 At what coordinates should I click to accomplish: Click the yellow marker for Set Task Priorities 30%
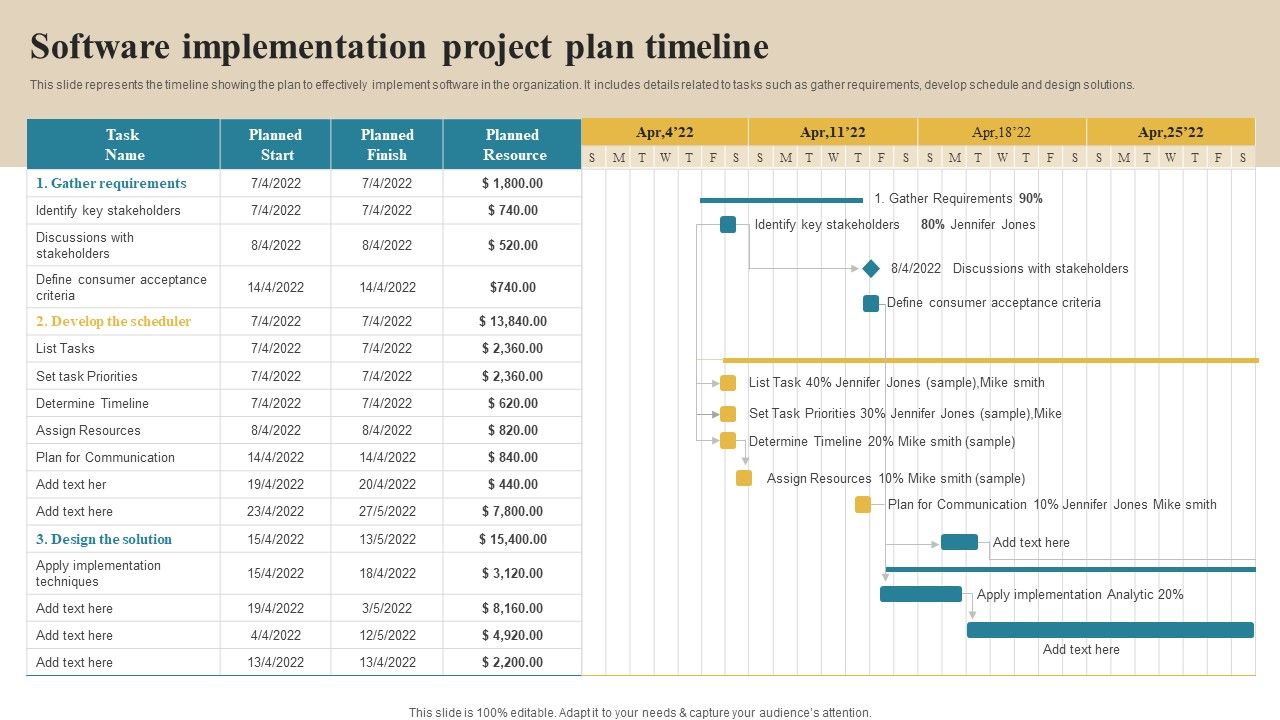[728, 414]
